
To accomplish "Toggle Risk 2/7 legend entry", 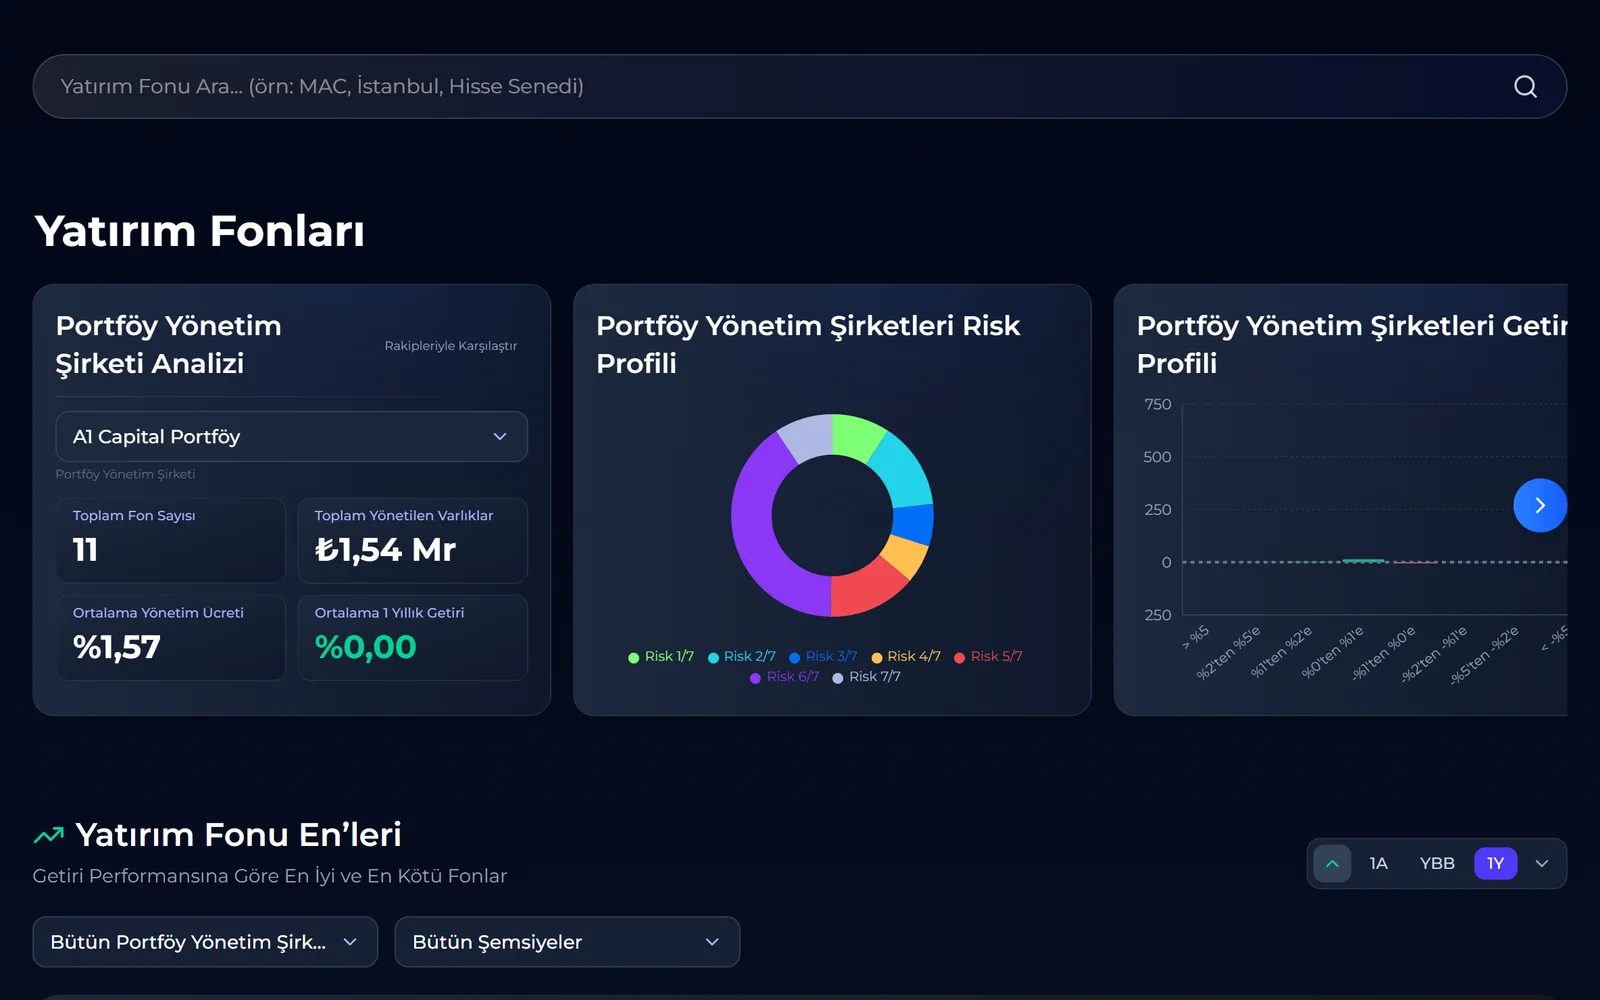I will (741, 656).
